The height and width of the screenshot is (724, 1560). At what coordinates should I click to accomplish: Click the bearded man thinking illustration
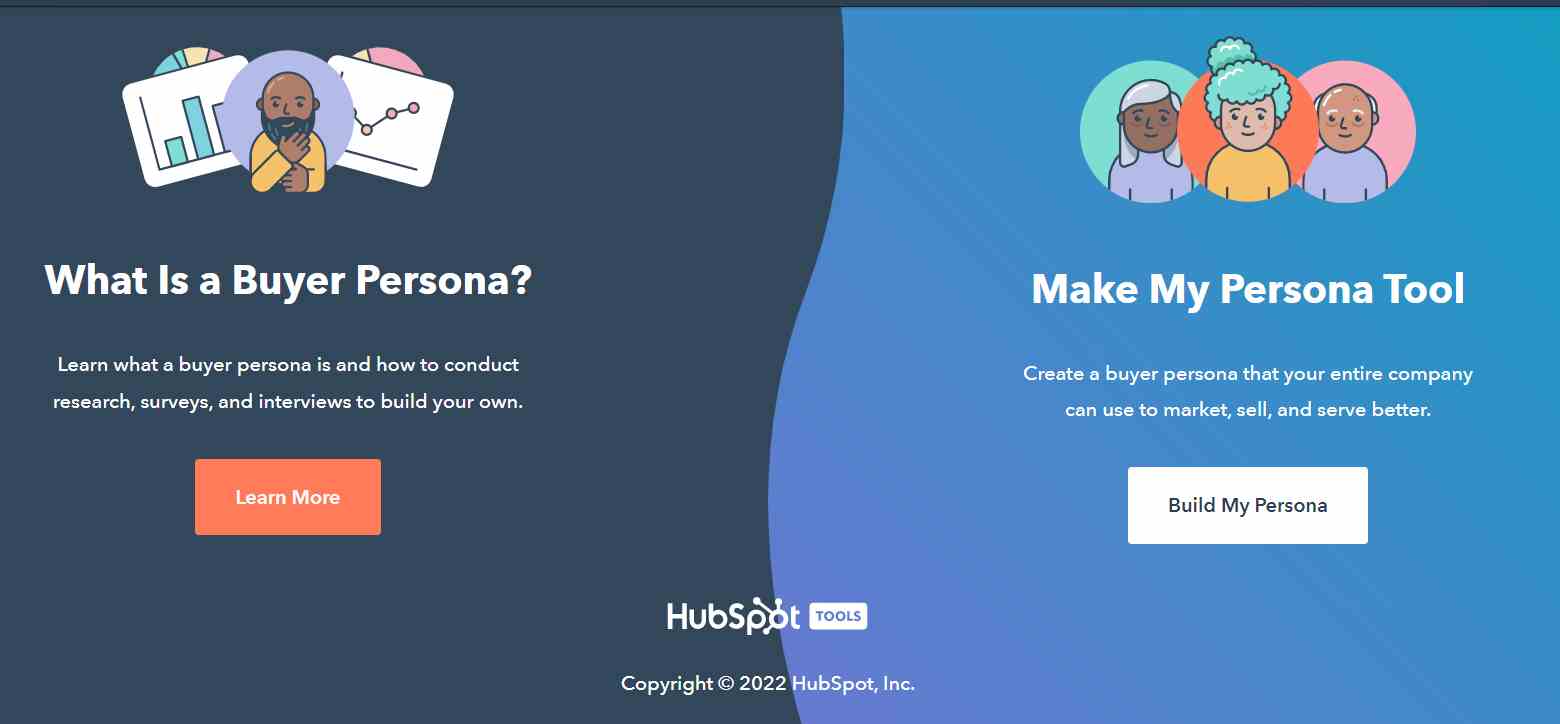288,121
